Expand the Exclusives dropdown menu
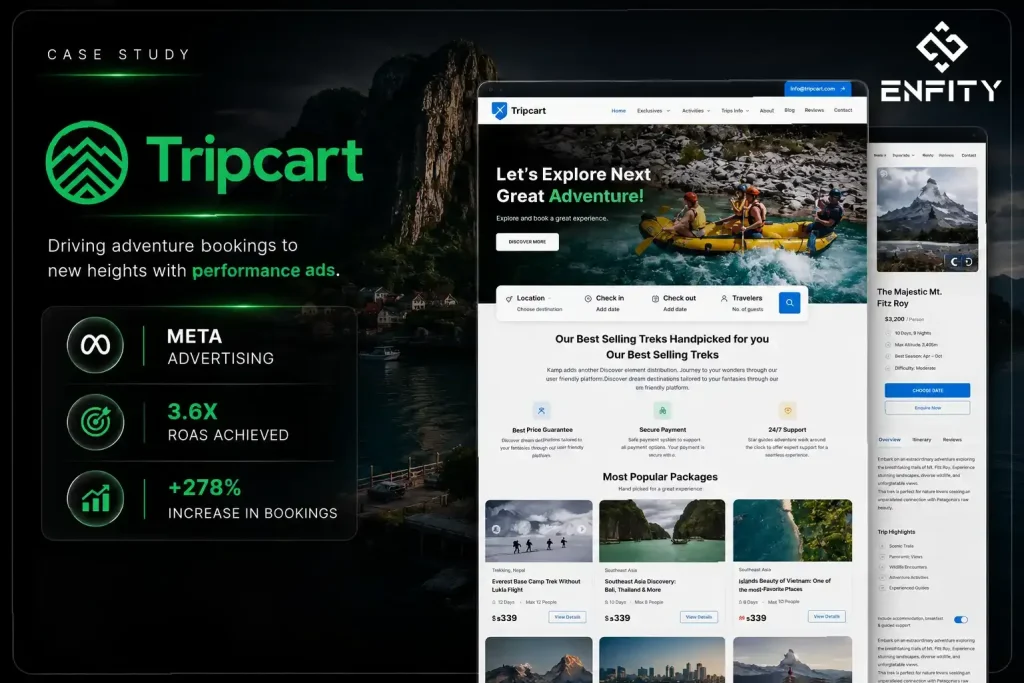 (654, 111)
